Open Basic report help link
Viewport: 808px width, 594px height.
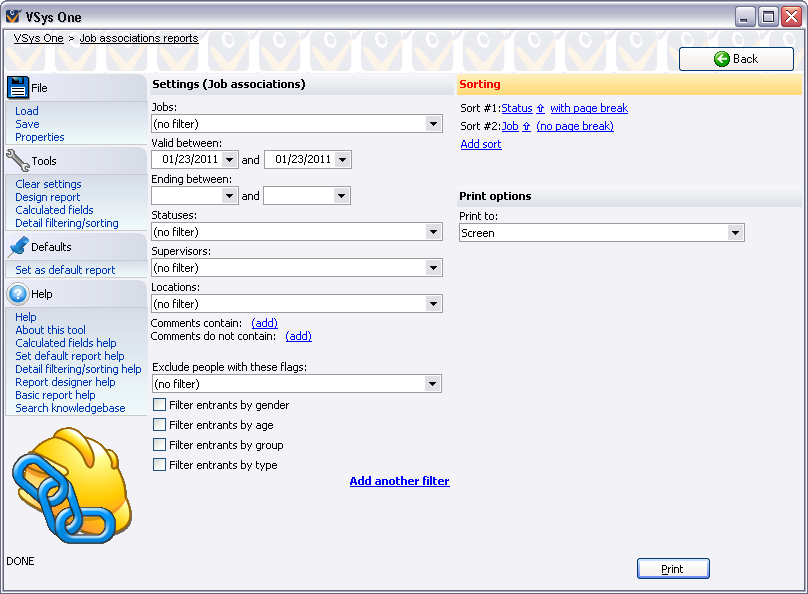[x=55, y=395]
